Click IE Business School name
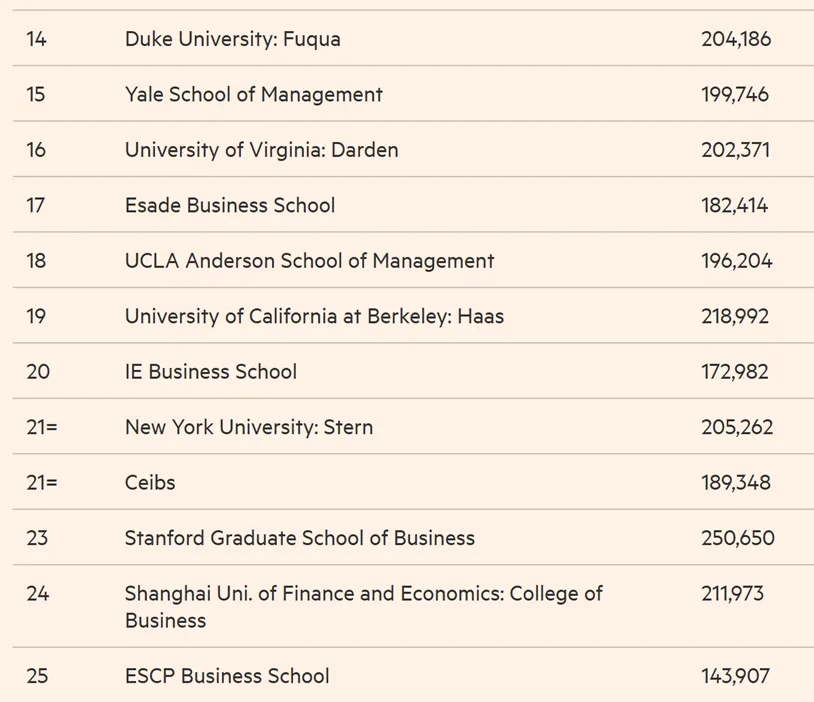This screenshot has width=814, height=702. coord(211,372)
